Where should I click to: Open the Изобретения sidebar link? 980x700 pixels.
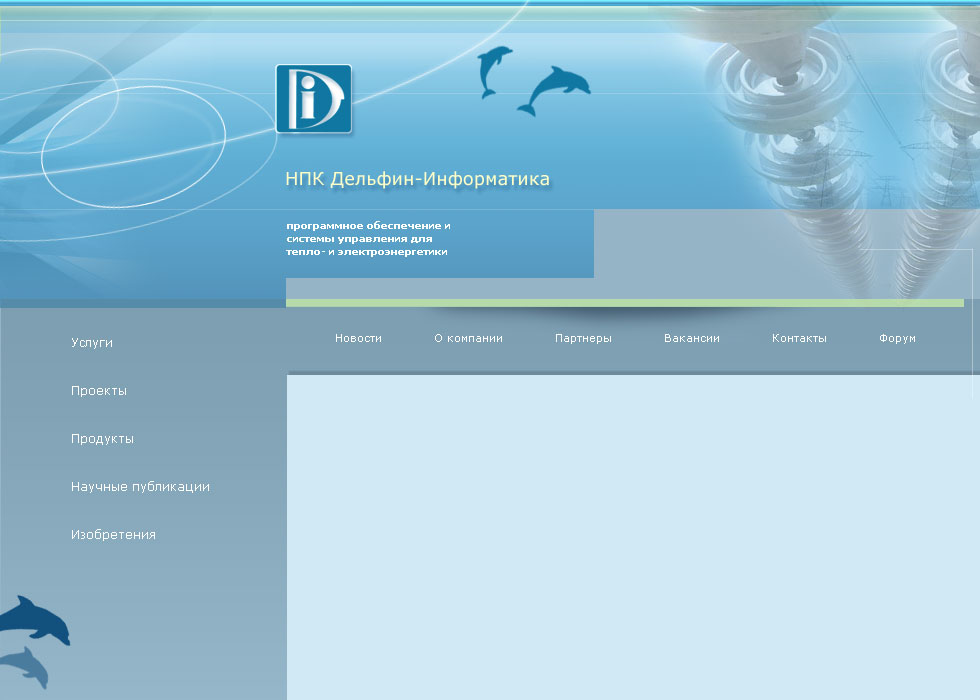point(113,534)
